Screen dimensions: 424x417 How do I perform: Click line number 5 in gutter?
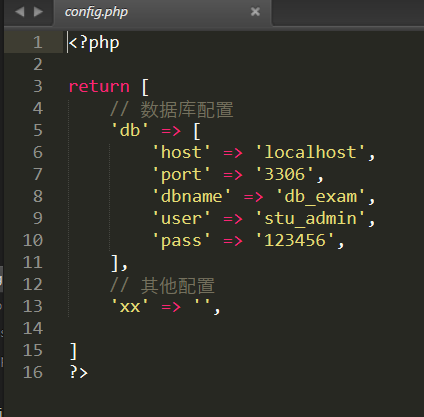pyautogui.click(x=38, y=130)
